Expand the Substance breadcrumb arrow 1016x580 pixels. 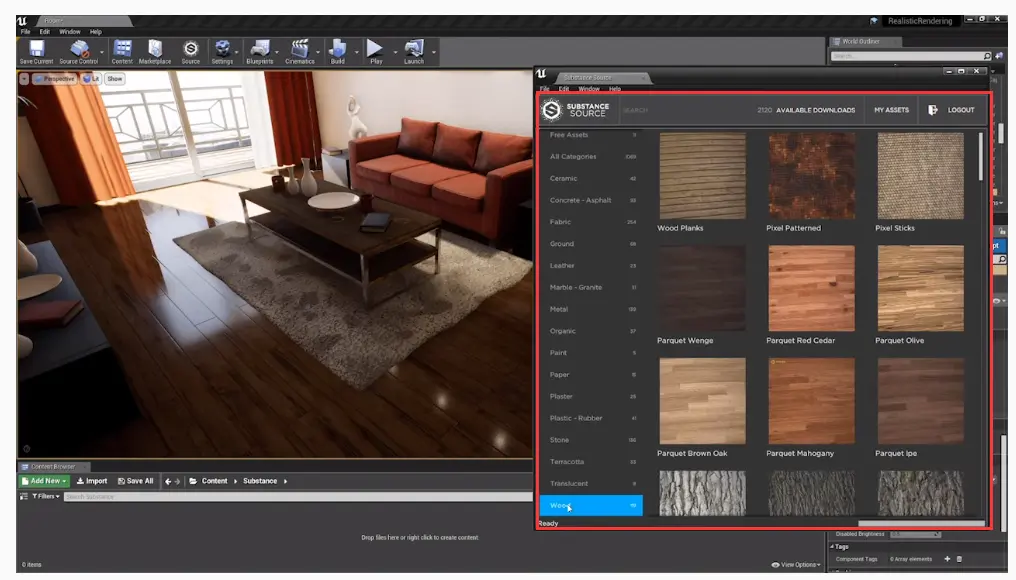(x=286, y=481)
